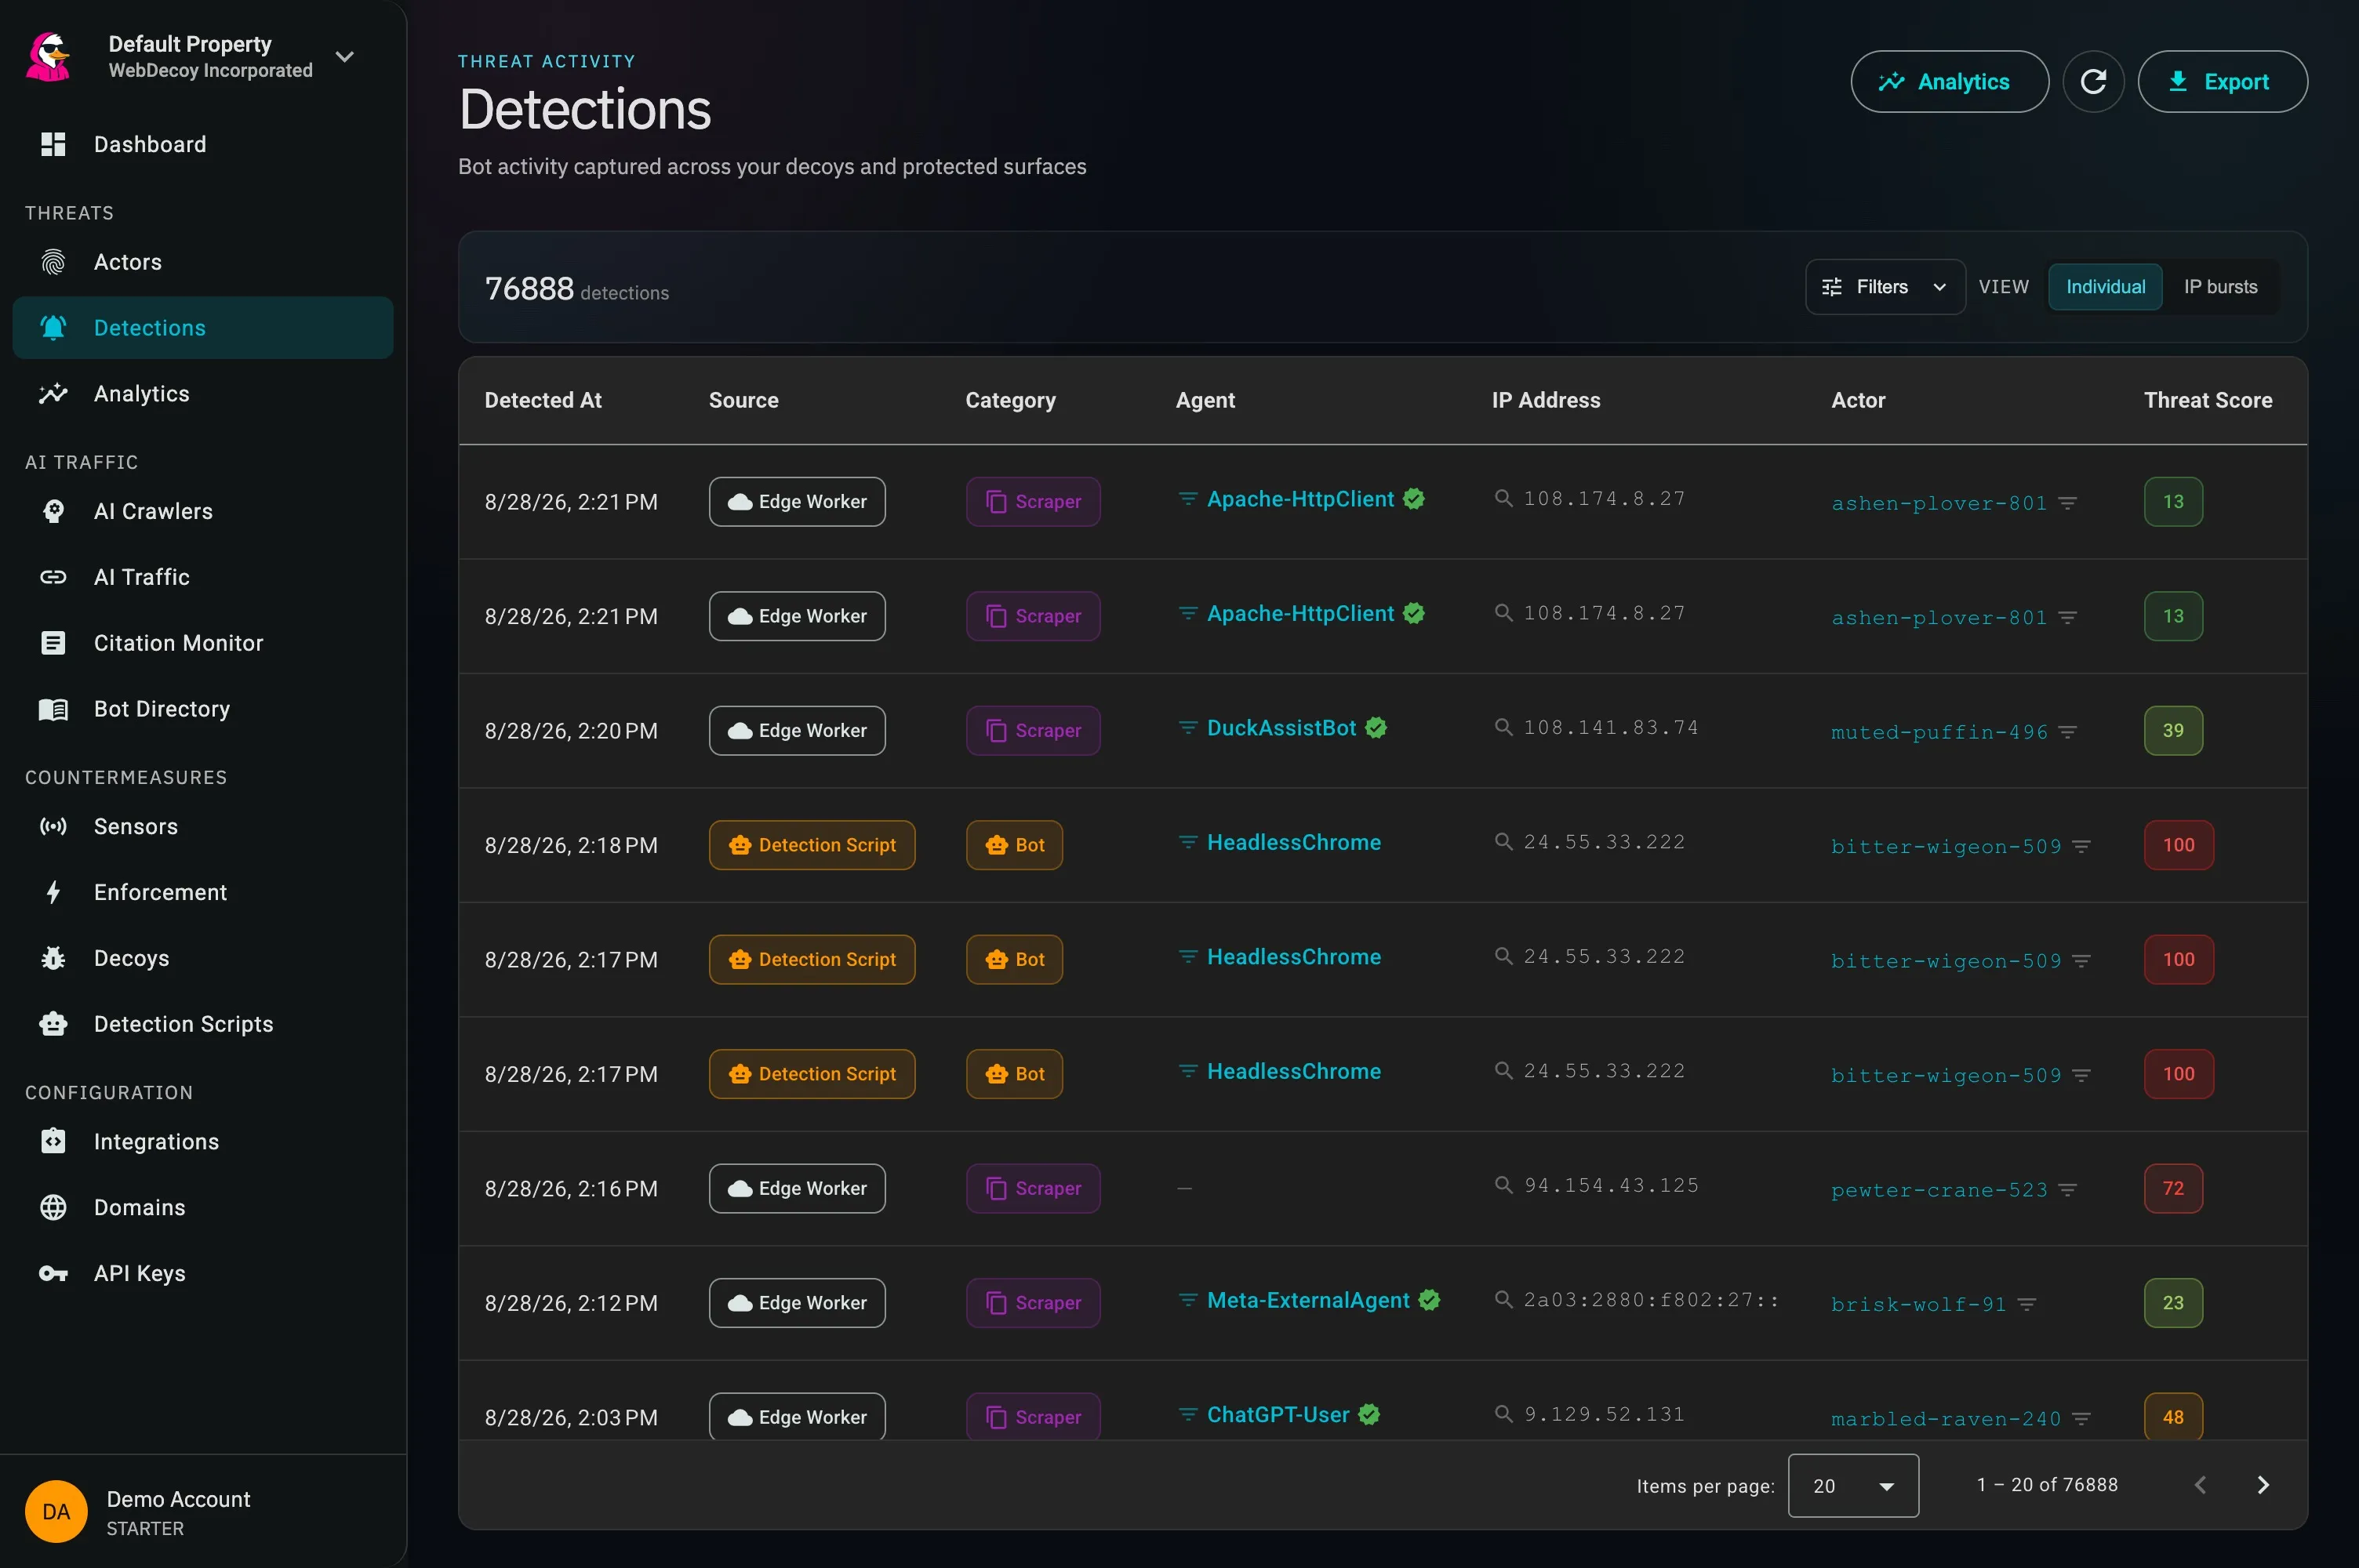Click filter icon before ChatGPT-User agent

tap(1187, 1414)
